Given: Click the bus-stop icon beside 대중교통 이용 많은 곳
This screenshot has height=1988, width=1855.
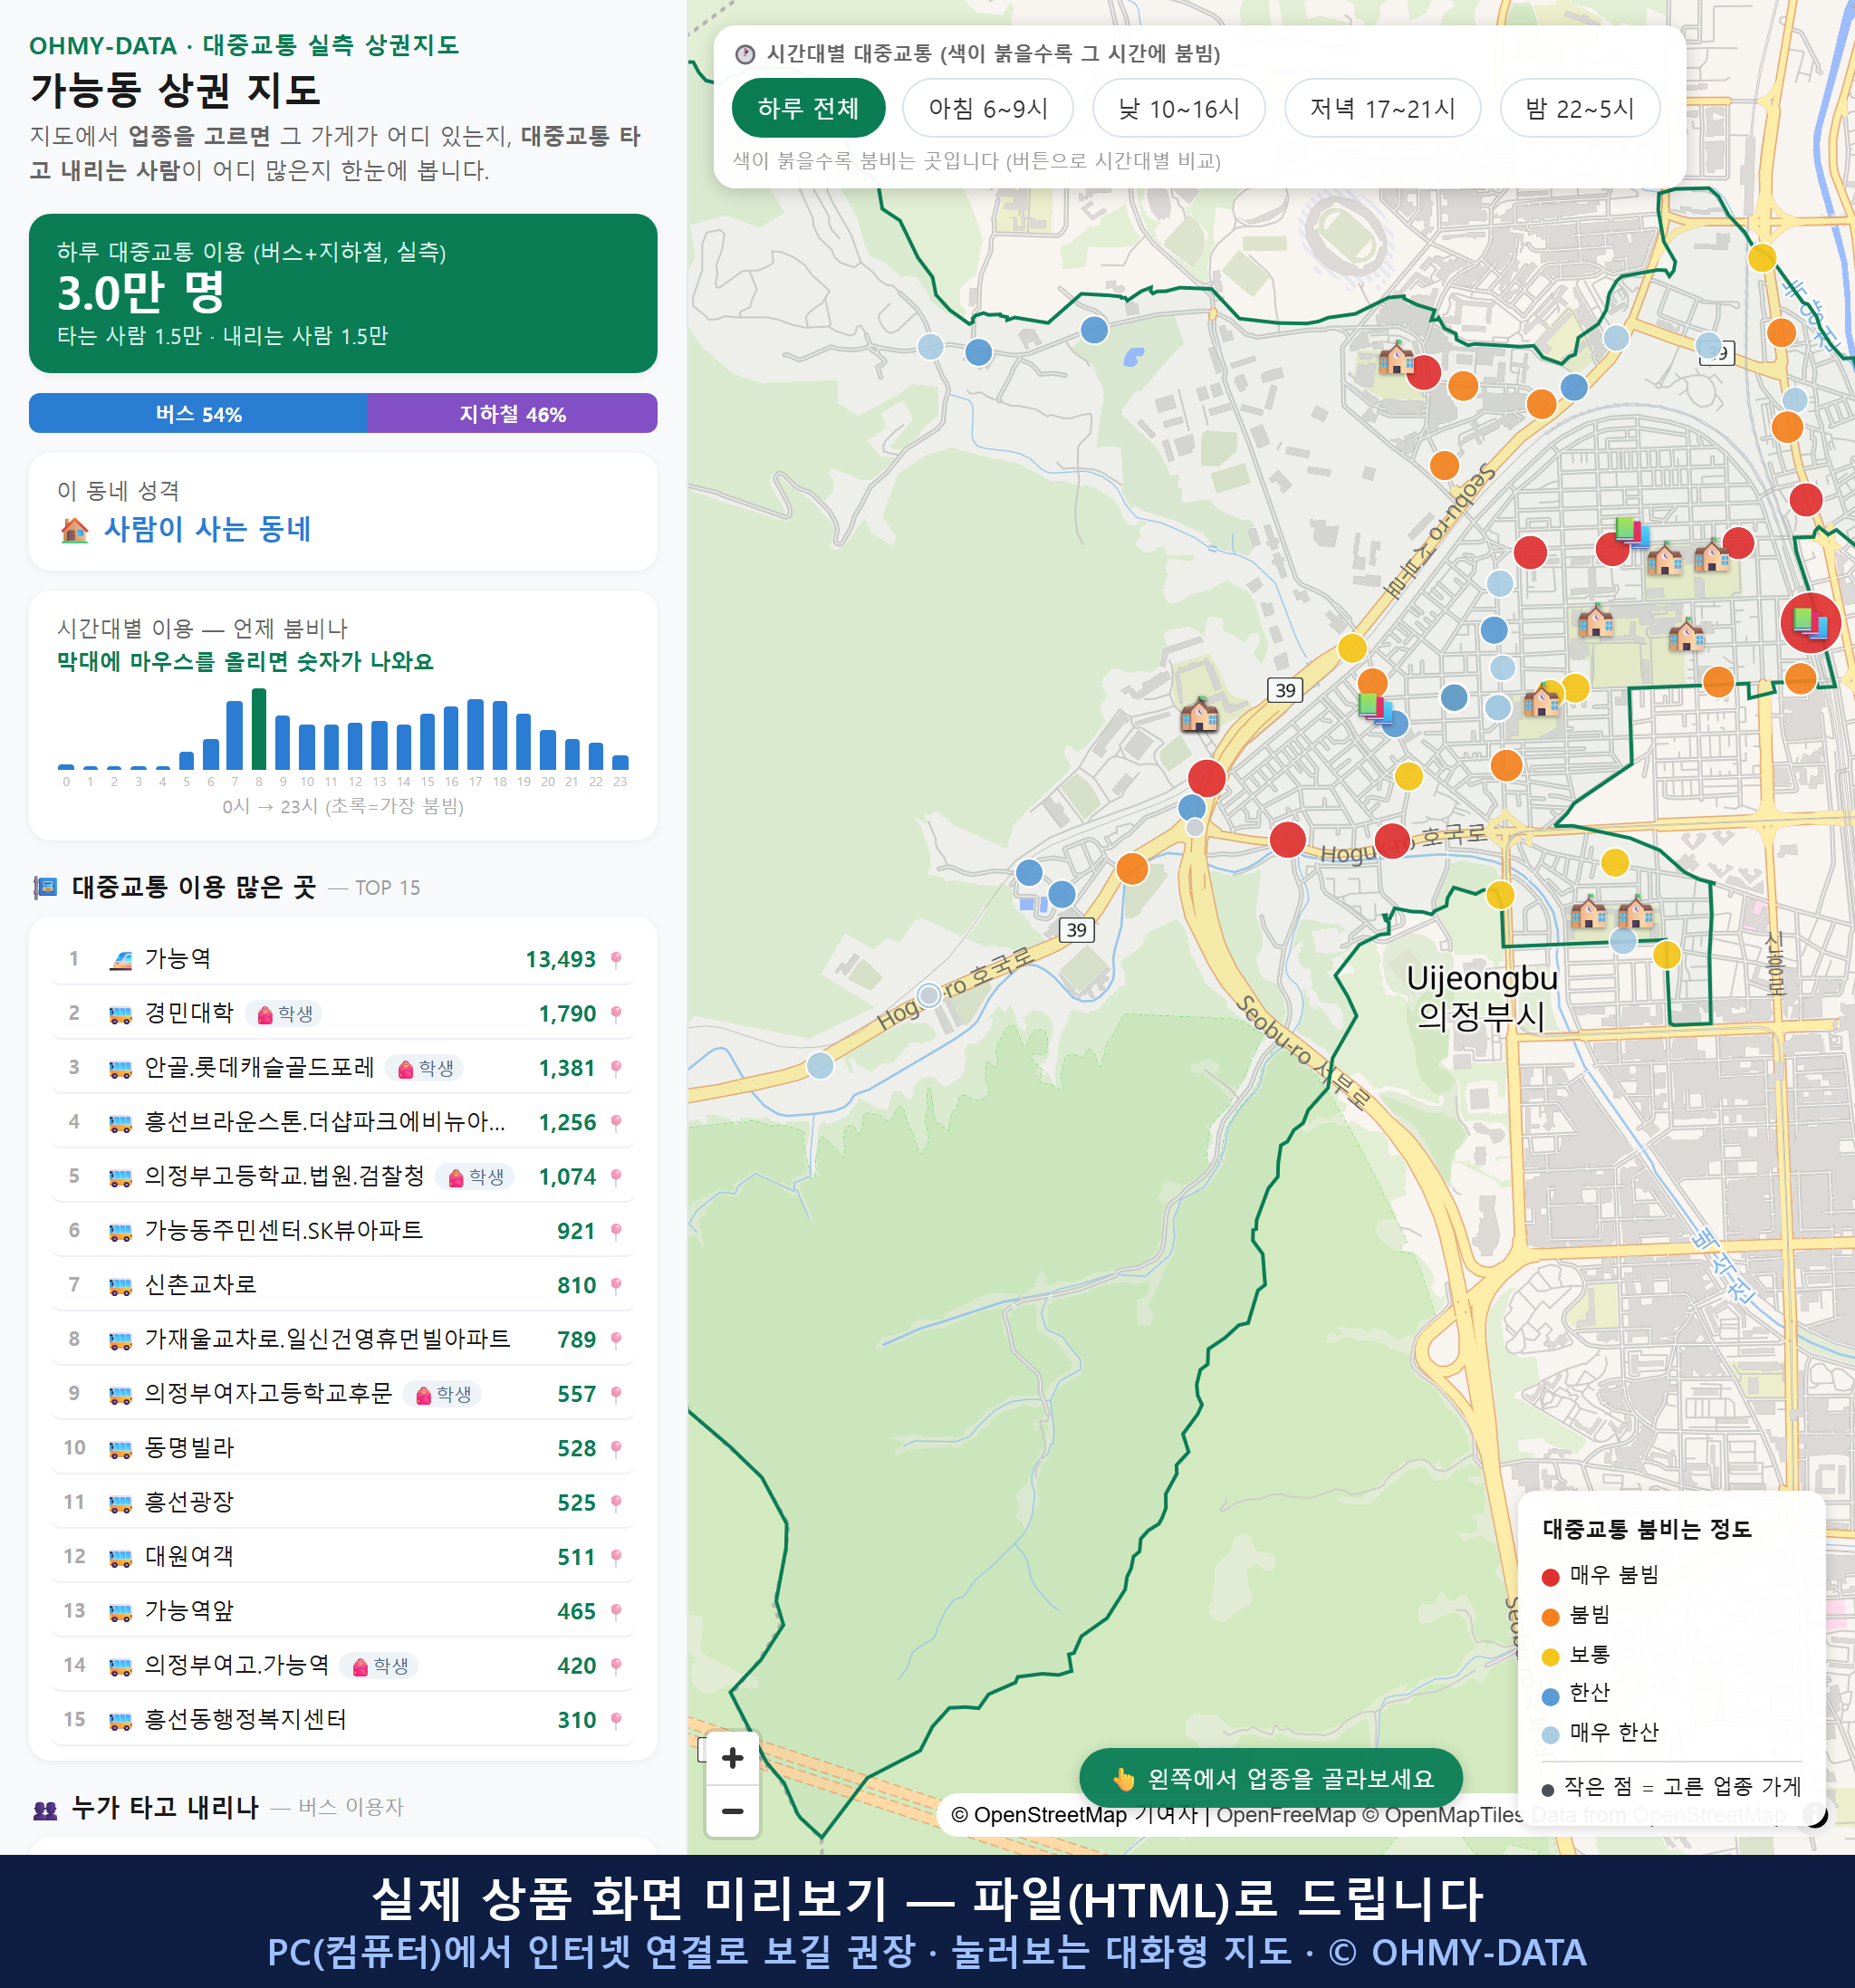Looking at the screenshot, I should click(x=45, y=888).
